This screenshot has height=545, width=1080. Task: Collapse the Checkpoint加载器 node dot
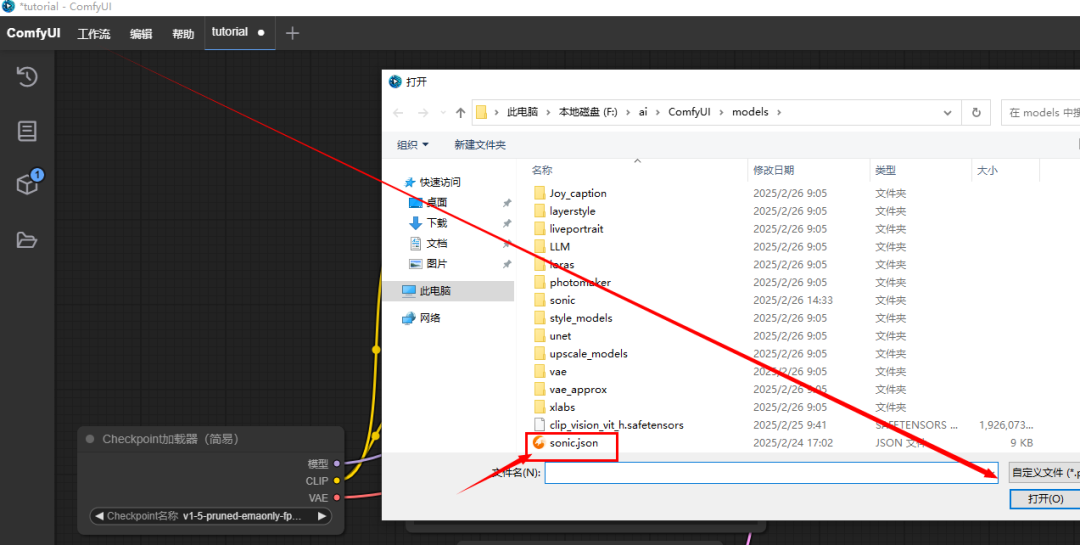[x=90, y=440]
